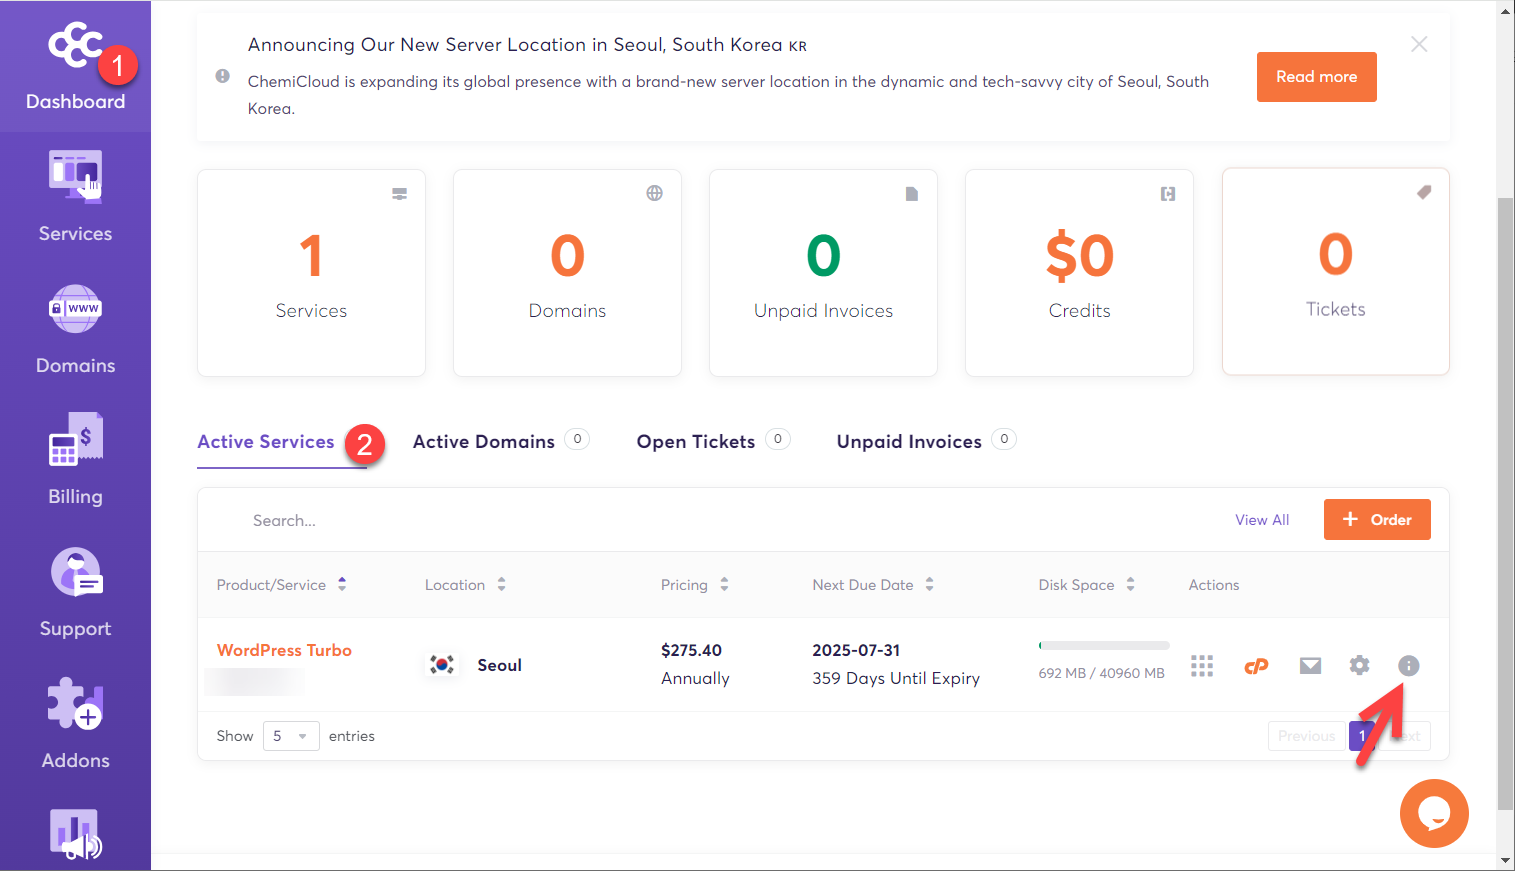Image resolution: width=1515 pixels, height=871 pixels.
Task: Open the service details info icon
Action: pyautogui.click(x=1408, y=666)
